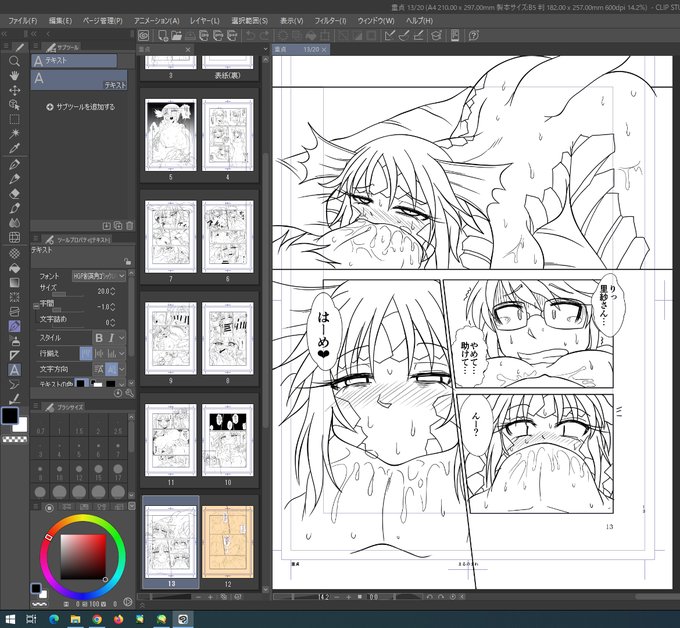The image size is (680, 628).
Task: Select first line alignment option
Action: click(86, 353)
